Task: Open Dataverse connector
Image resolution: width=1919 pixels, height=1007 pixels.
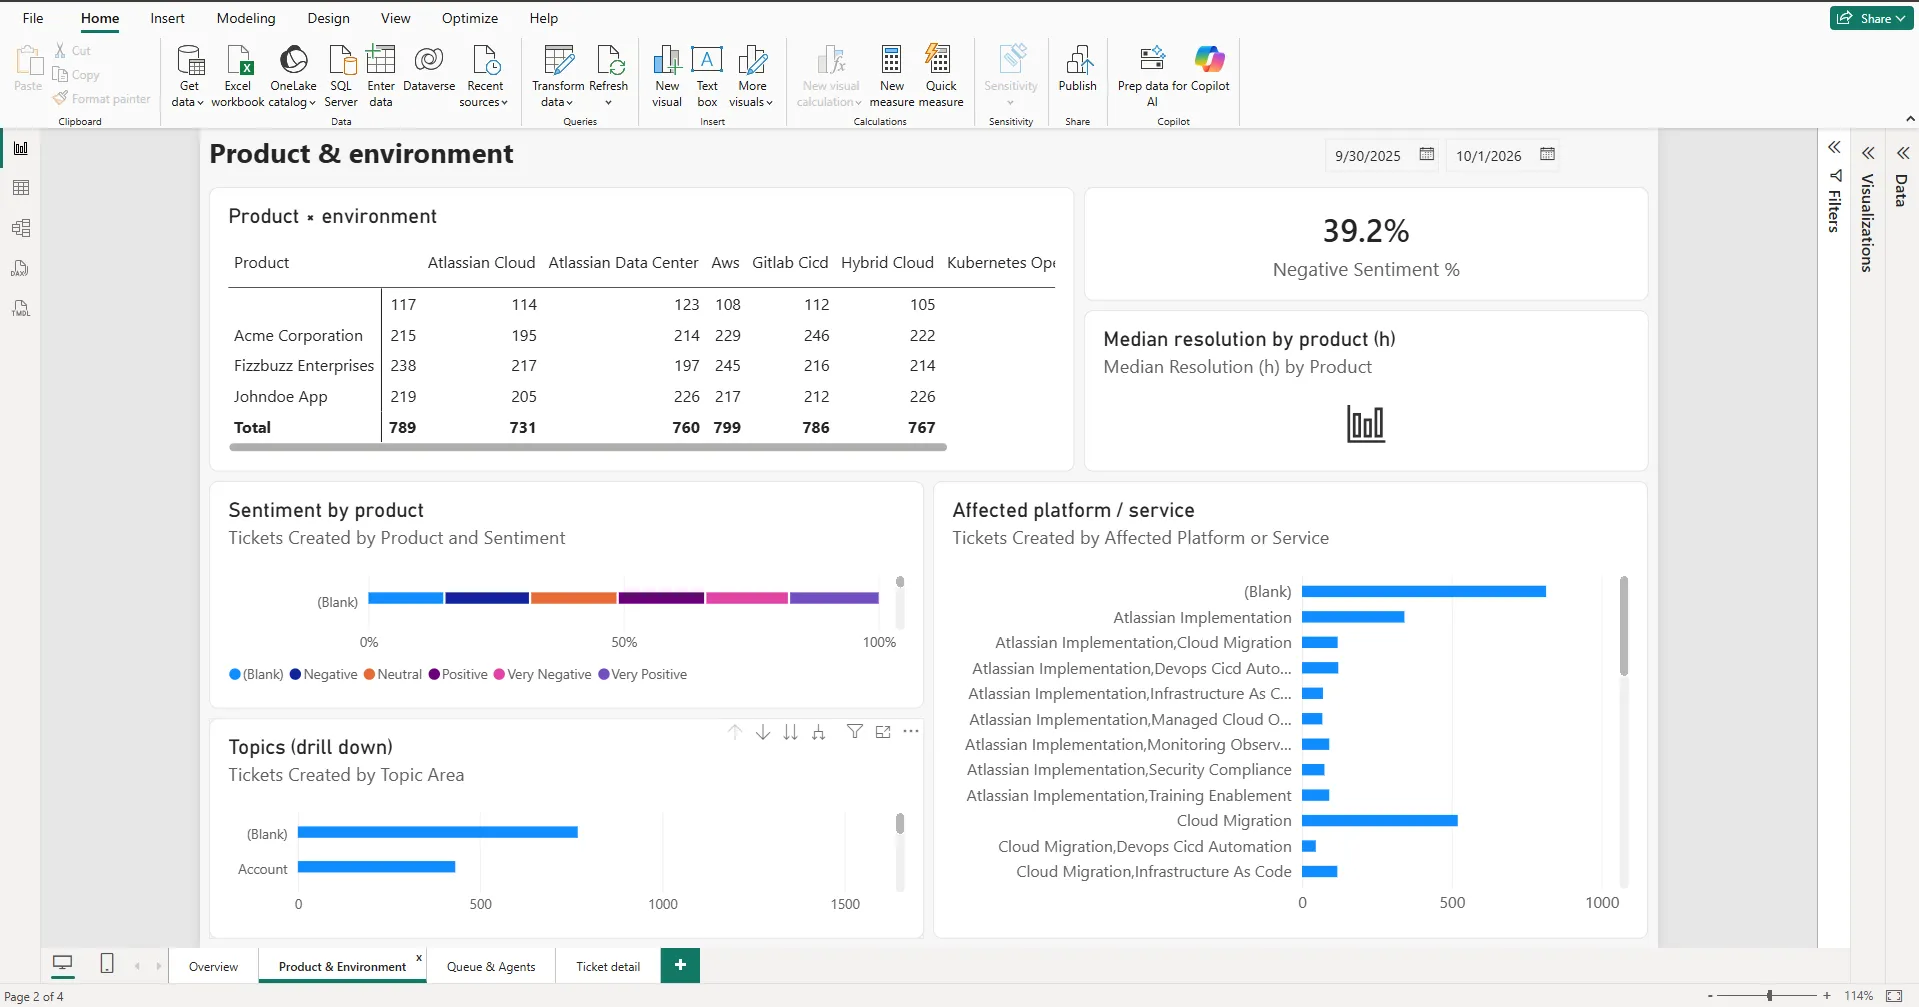Action: pyautogui.click(x=429, y=69)
